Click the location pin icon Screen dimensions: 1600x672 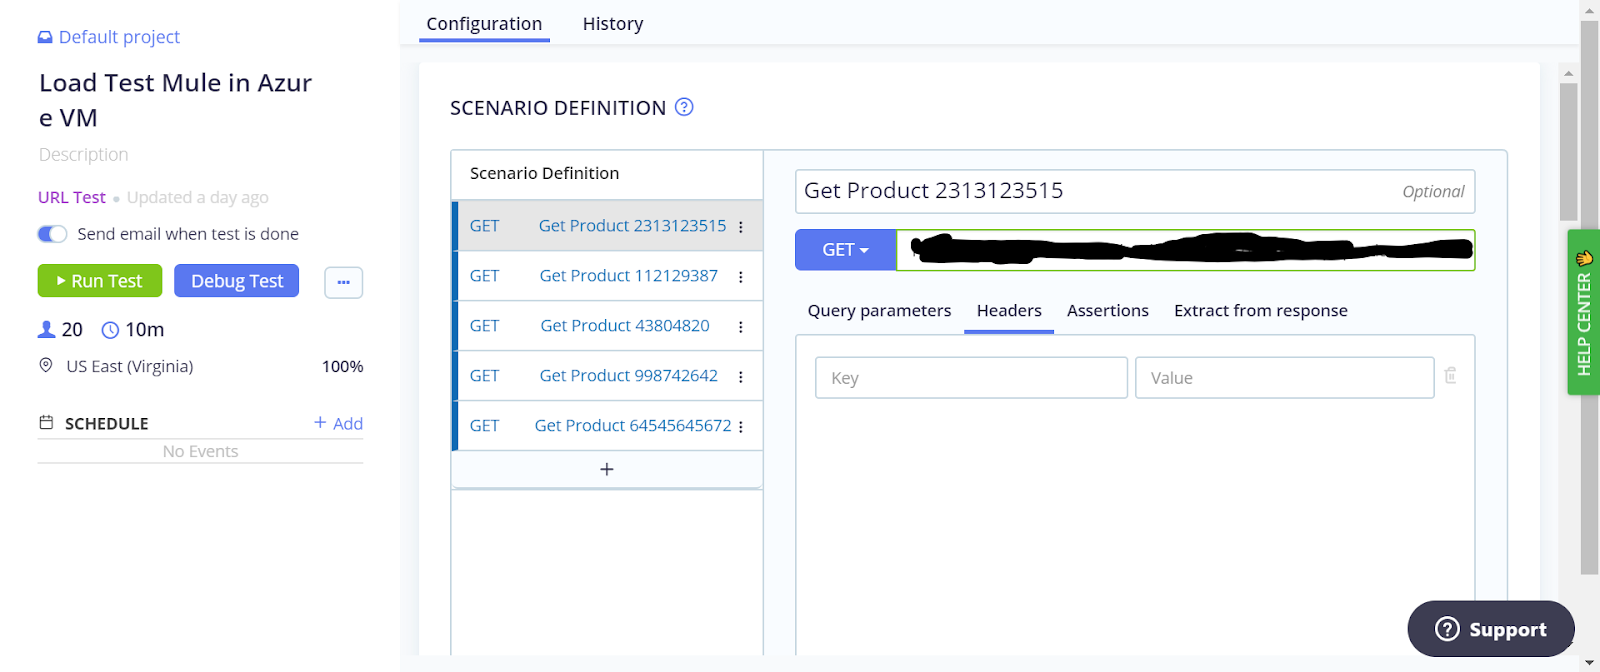[46, 366]
